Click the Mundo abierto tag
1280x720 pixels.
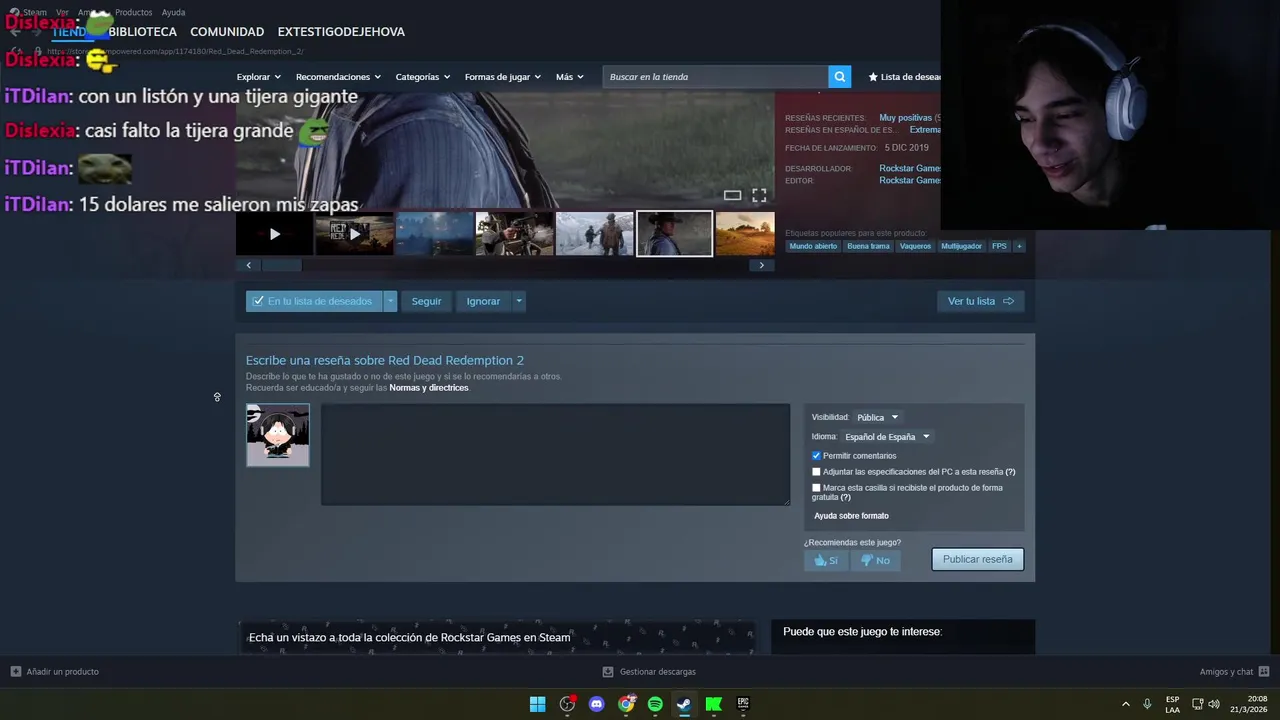point(813,246)
